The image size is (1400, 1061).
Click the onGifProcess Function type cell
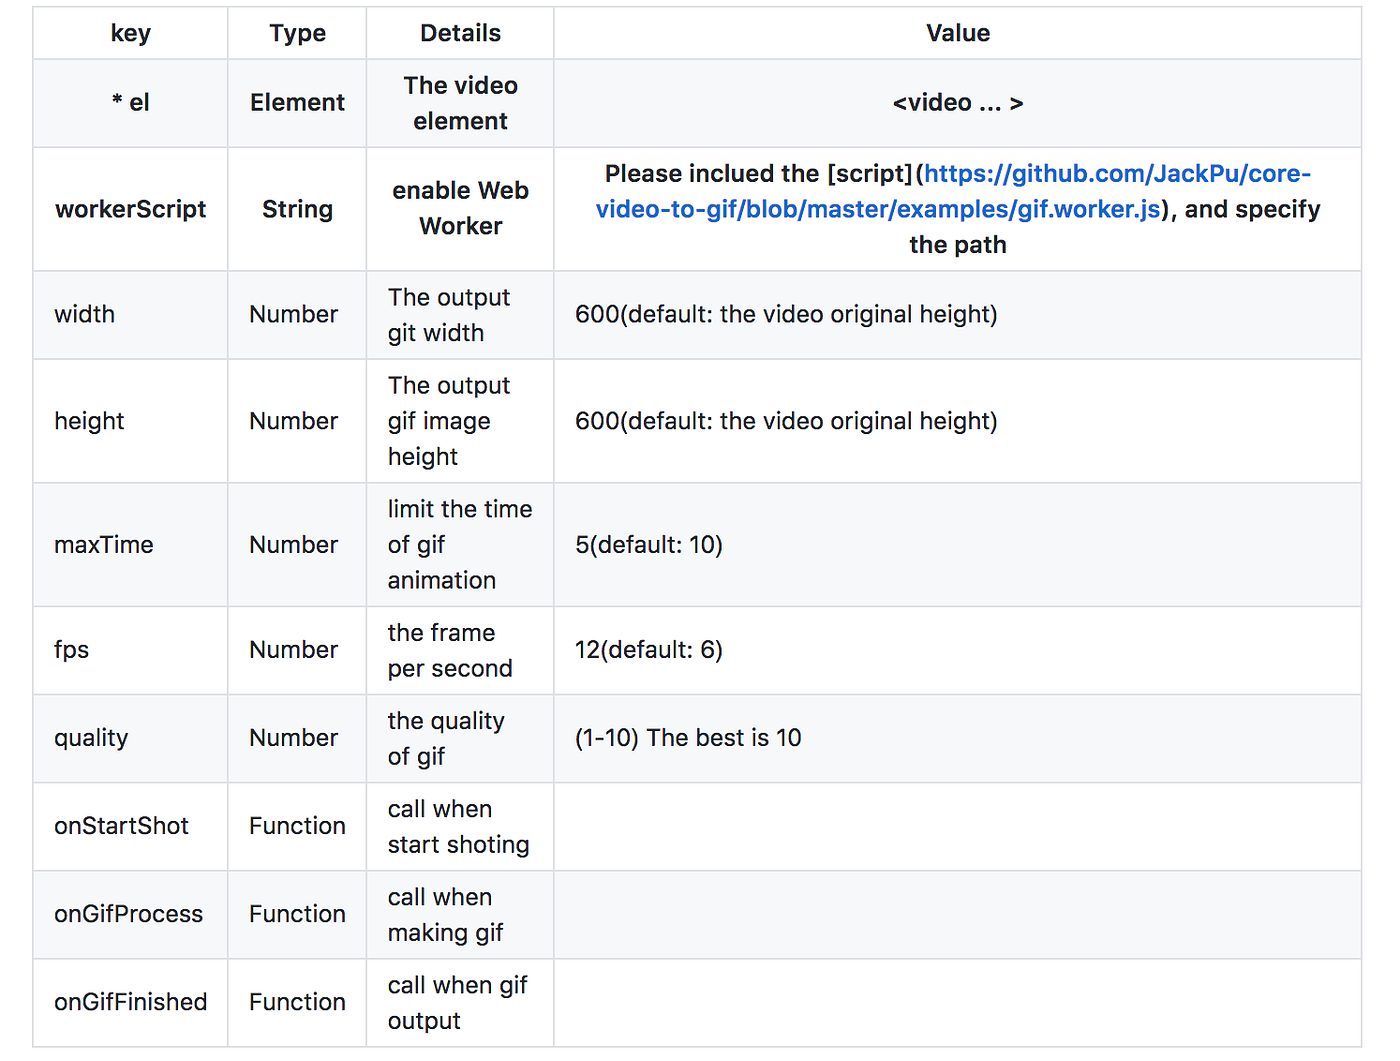tap(297, 913)
